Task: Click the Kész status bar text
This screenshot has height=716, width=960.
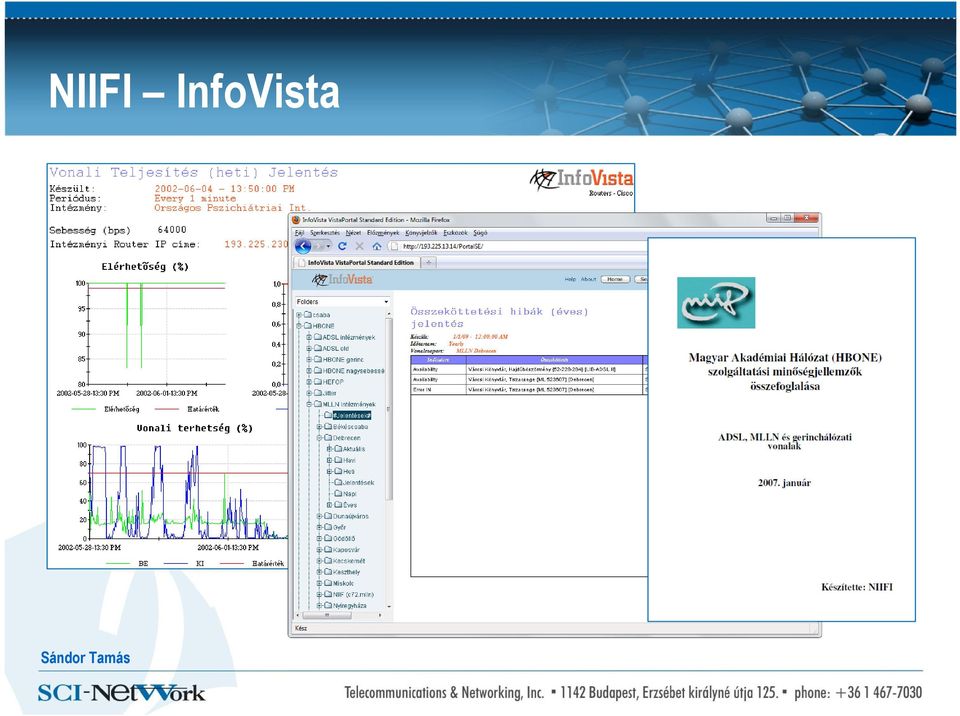Action: point(301,628)
